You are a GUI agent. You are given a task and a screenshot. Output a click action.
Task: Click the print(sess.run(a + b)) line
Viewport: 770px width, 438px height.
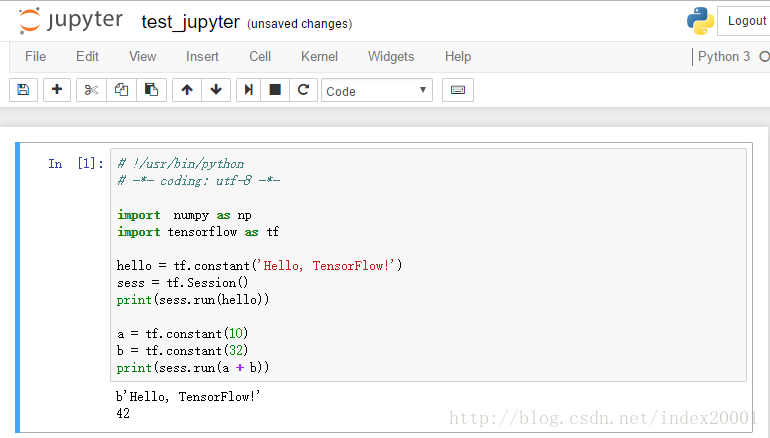(x=193, y=368)
